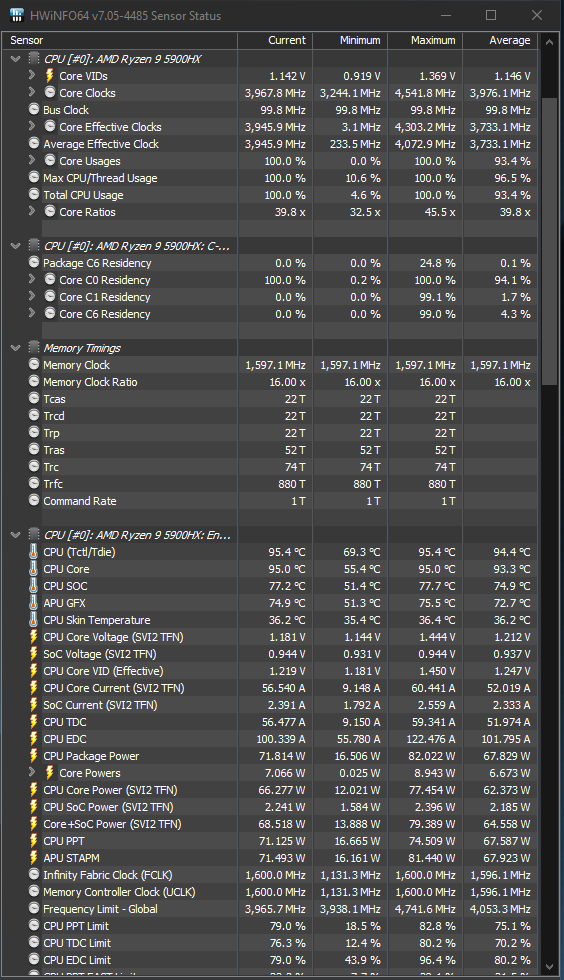This screenshot has width=564, height=980.
Task: Click the lightning icon beside Core VIDs
Action: pyautogui.click(x=50, y=76)
